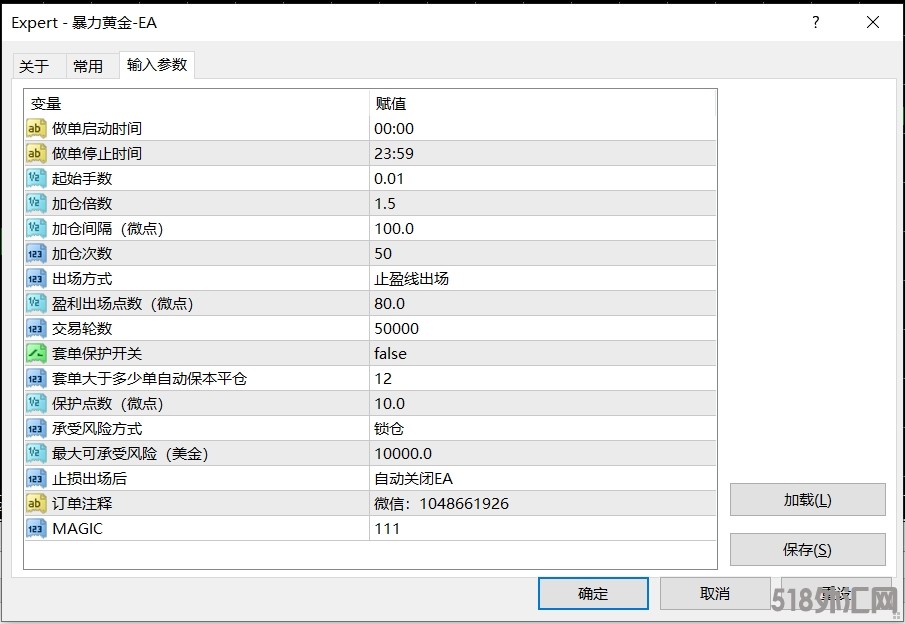905x624 pixels.
Task: Click the icon beside 做单启动时间
Action: [36, 128]
